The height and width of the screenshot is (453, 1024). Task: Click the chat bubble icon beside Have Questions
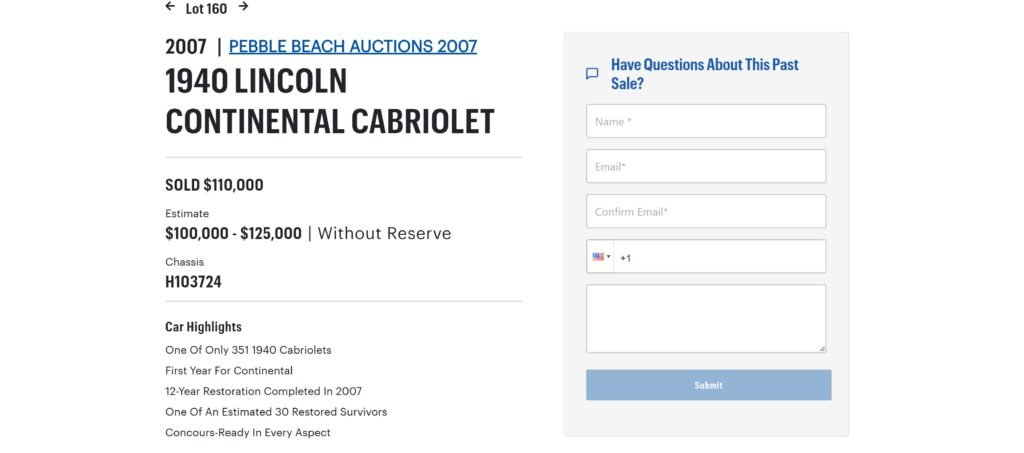point(592,73)
